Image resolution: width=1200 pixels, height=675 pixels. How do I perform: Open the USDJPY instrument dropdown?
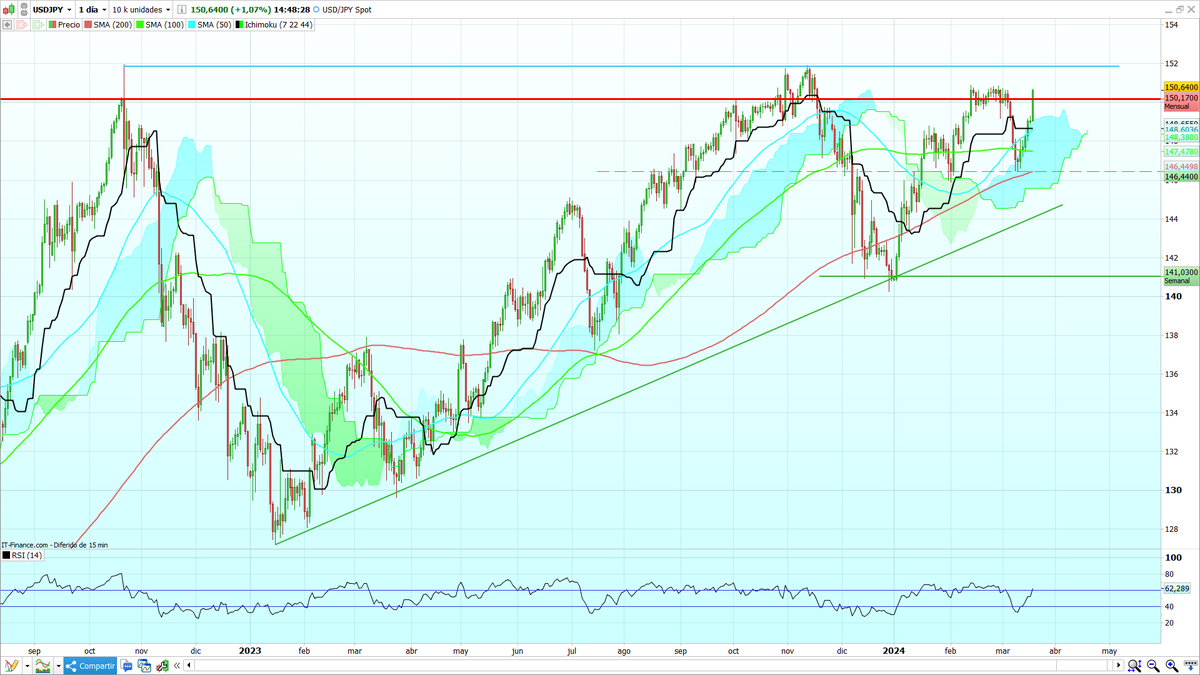click(x=53, y=9)
